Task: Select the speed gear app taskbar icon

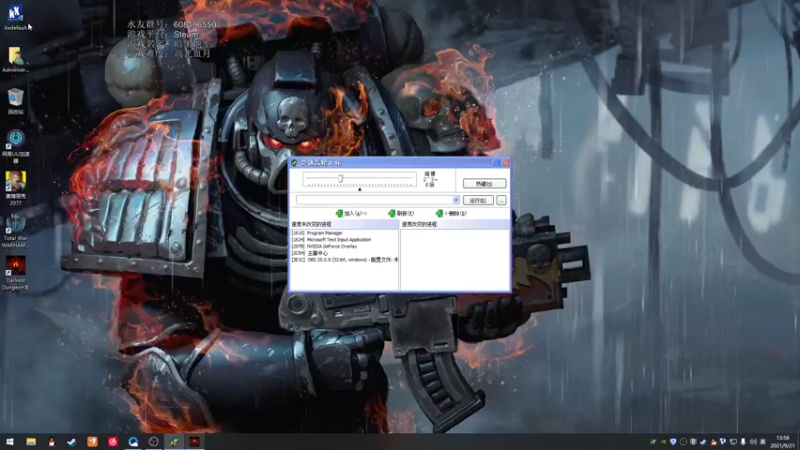Action: pyautogui.click(x=174, y=442)
